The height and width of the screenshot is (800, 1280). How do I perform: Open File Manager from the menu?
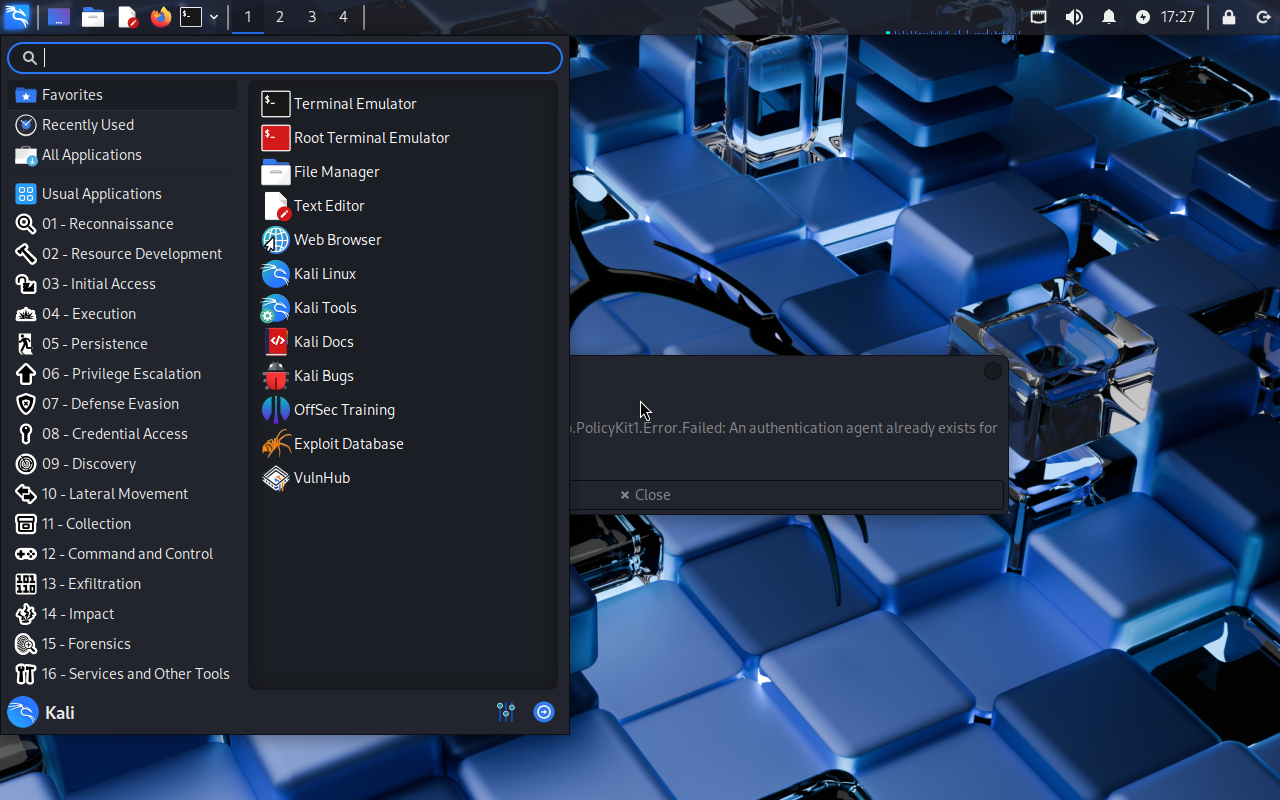pyautogui.click(x=402, y=172)
